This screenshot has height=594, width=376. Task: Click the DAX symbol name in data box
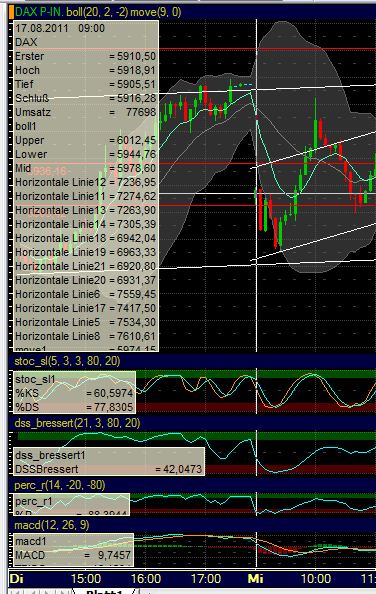click(26, 42)
